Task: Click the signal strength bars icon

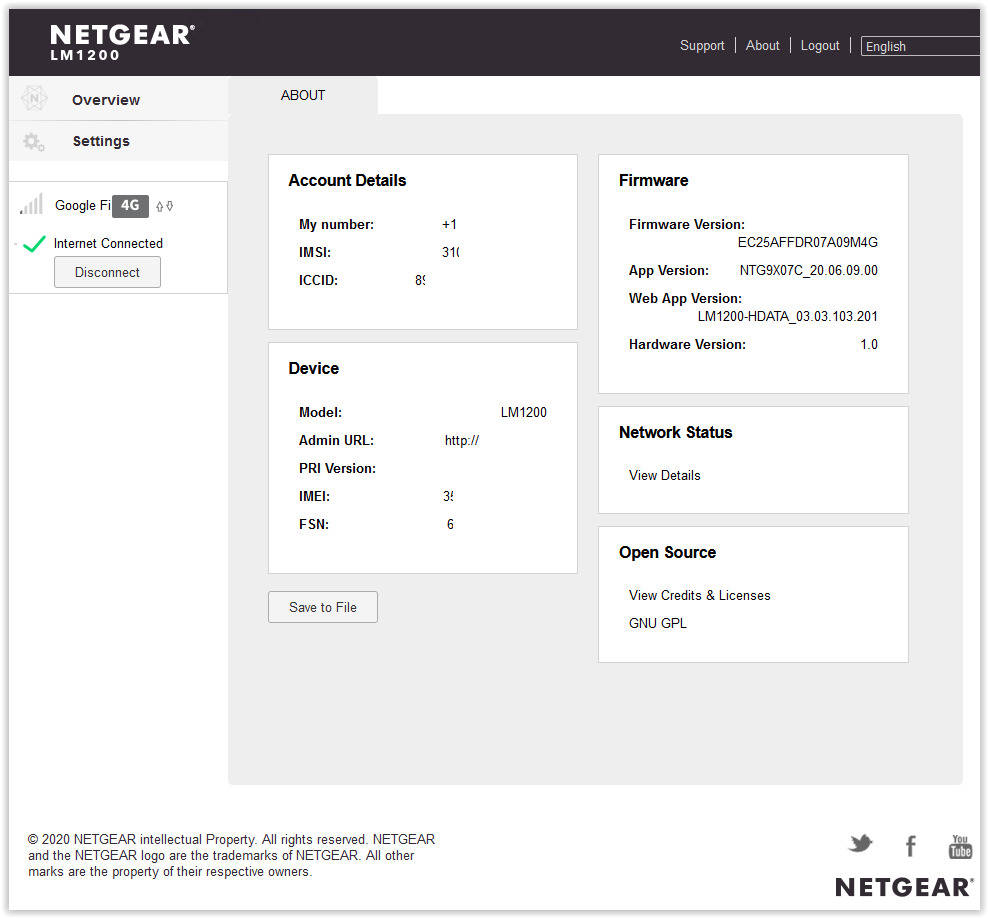Action: [31, 205]
